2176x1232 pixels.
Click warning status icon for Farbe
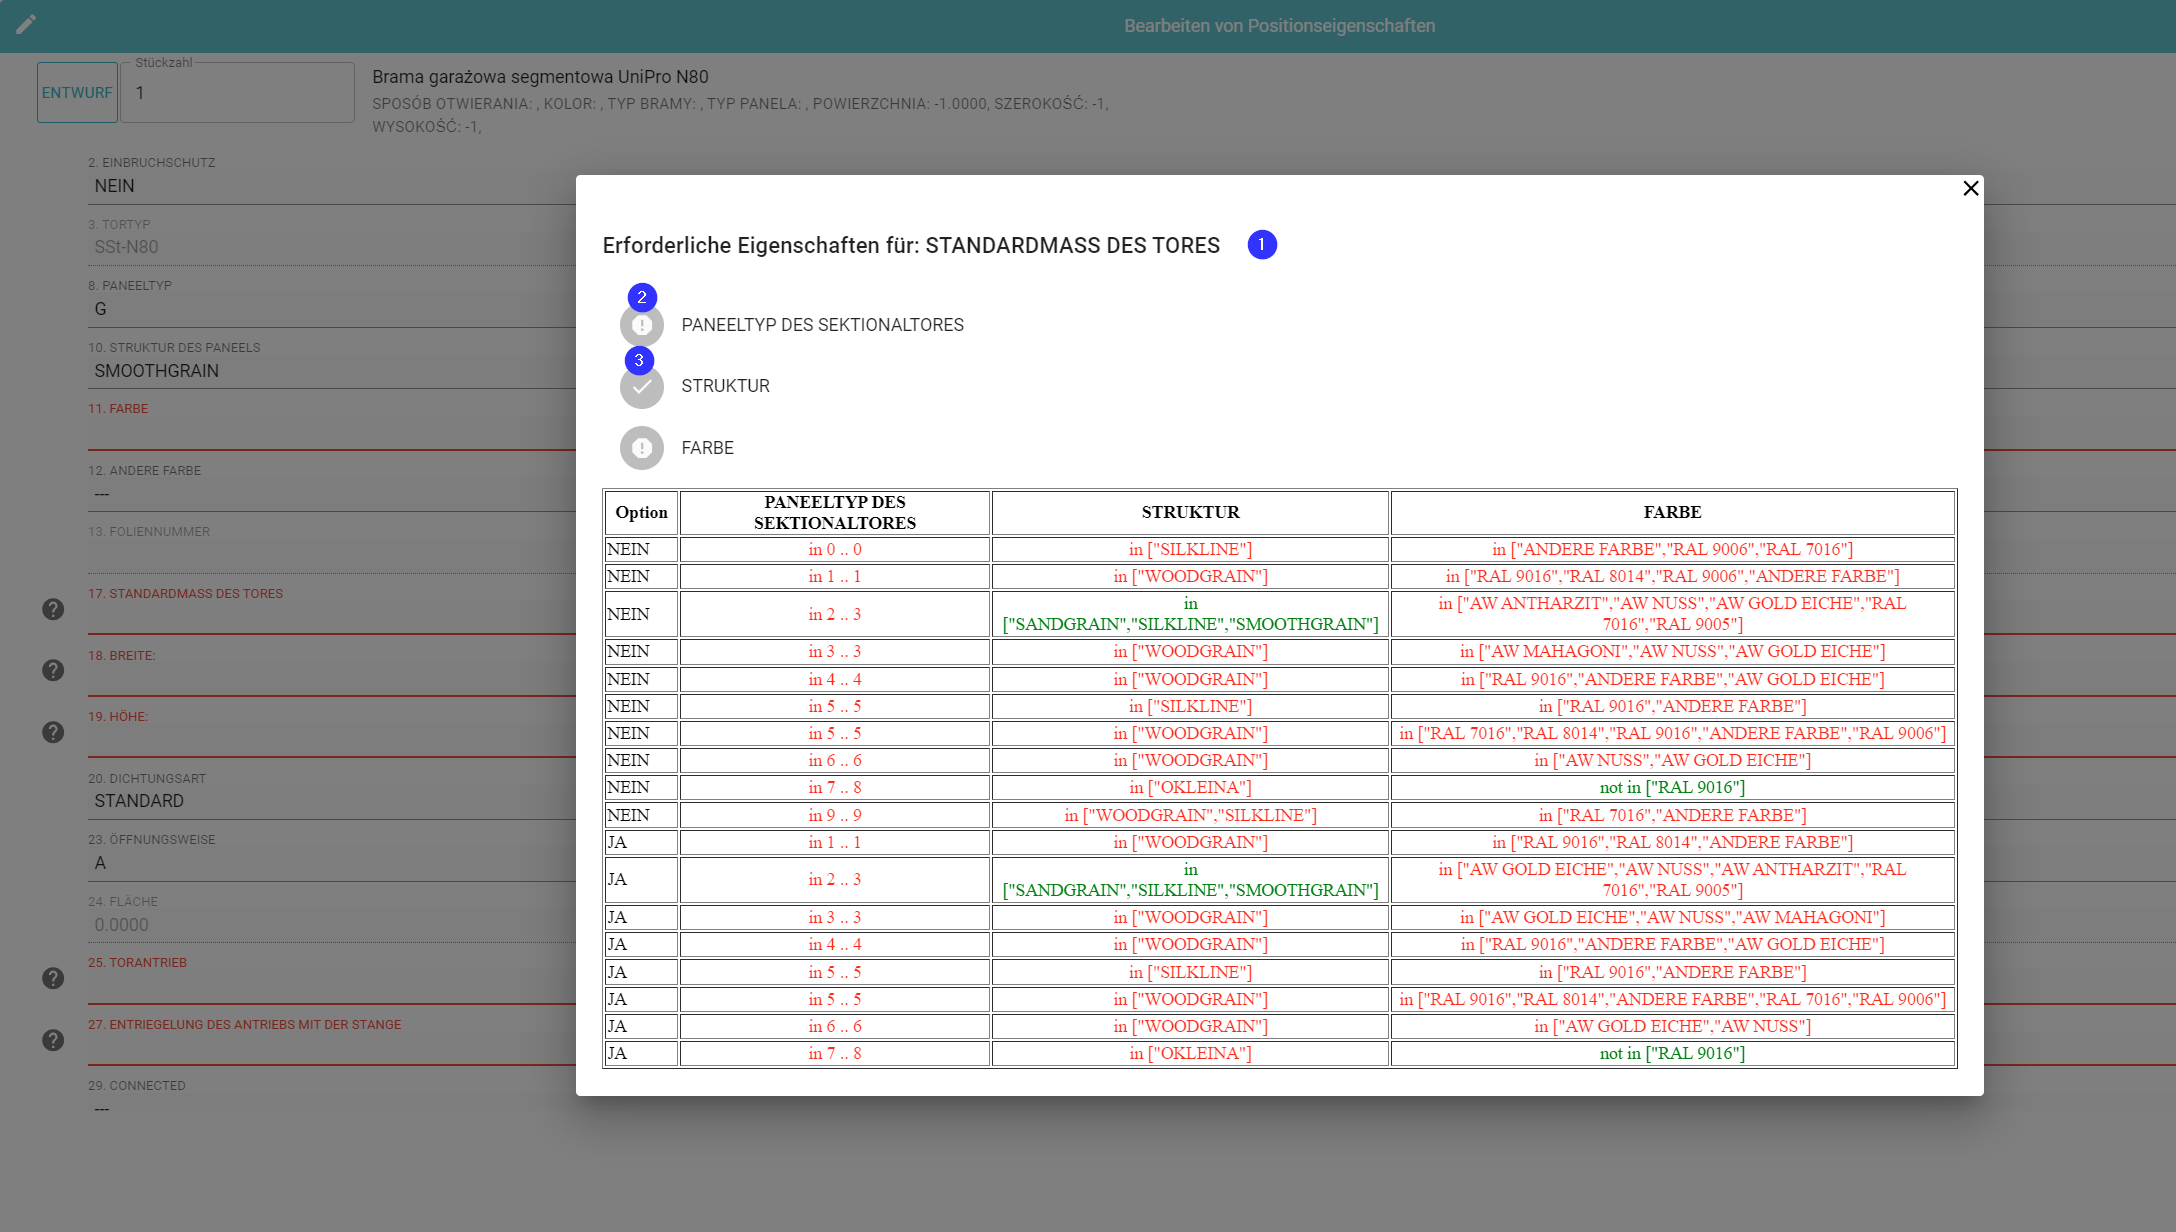click(x=641, y=448)
